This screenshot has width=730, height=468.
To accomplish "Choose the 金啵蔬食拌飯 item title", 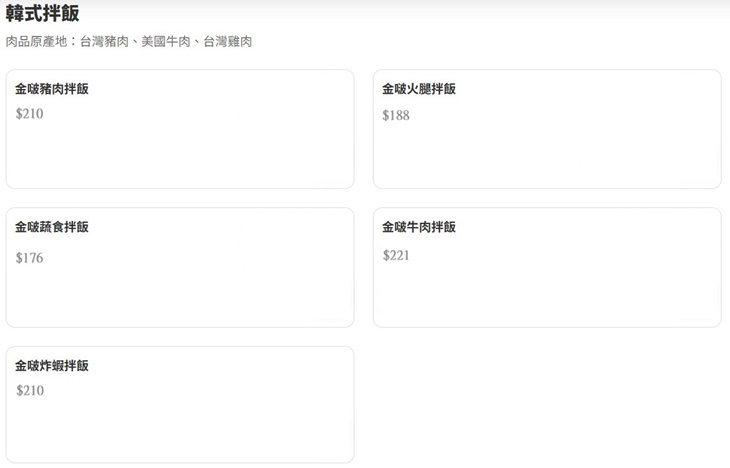I will click(52, 227).
